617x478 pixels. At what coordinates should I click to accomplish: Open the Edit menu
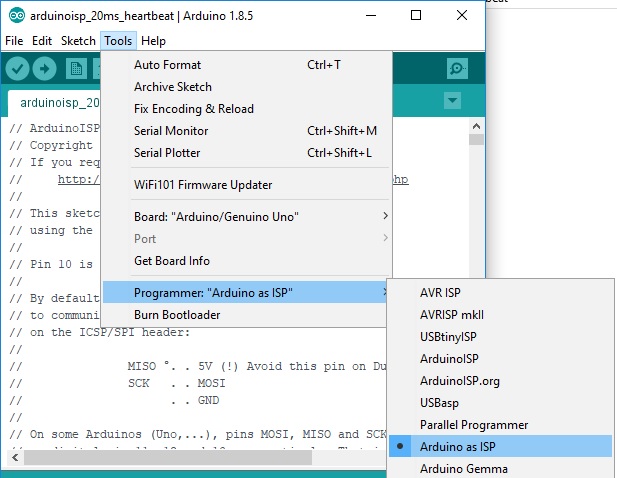point(42,41)
